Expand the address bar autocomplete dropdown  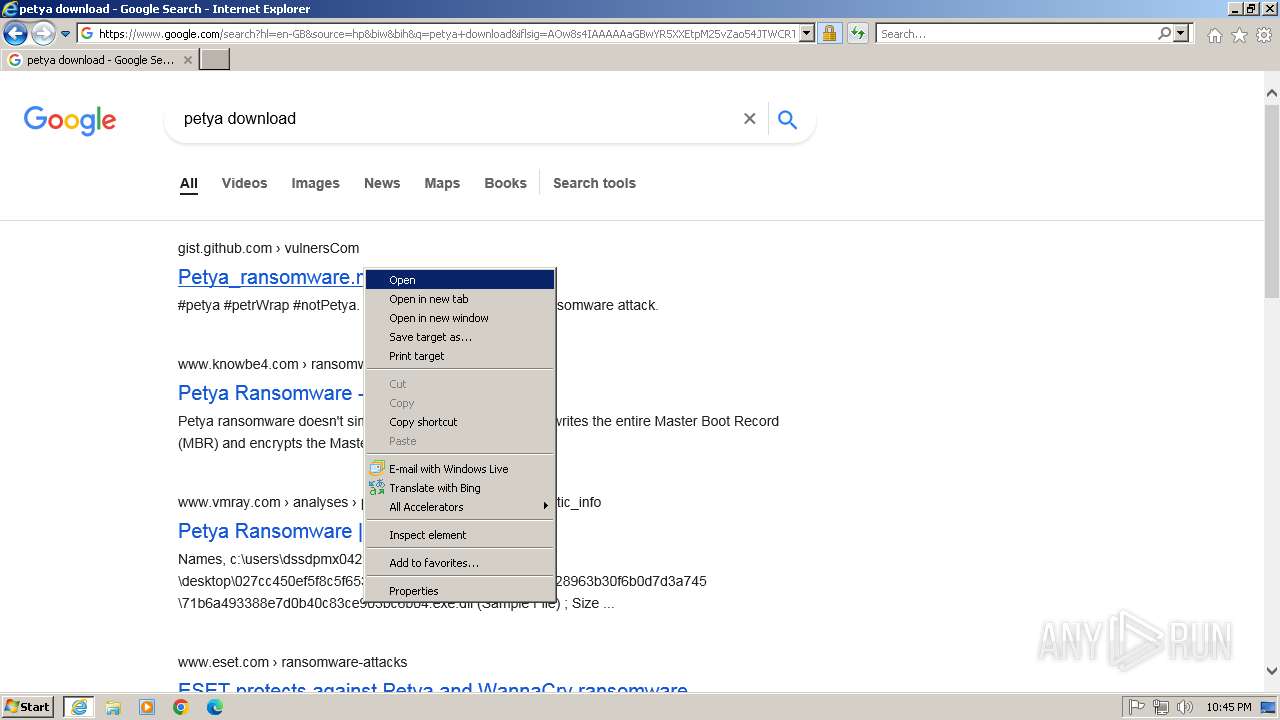807,34
